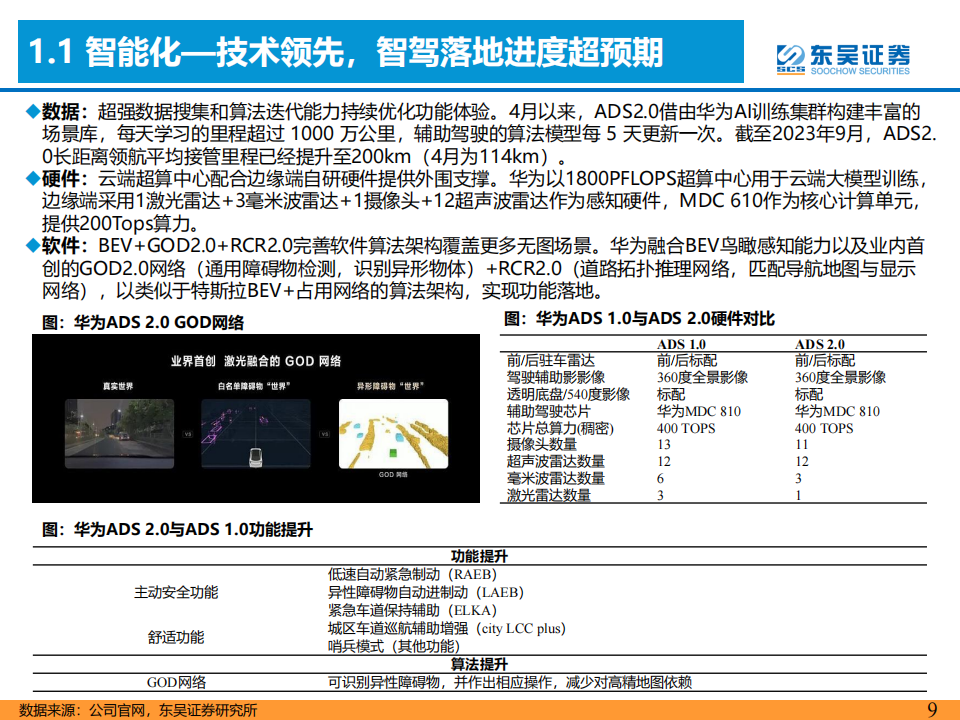The height and width of the screenshot is (720, 960).
Task: Click the "舒适功能" category cell
Action: click(176, 637)
